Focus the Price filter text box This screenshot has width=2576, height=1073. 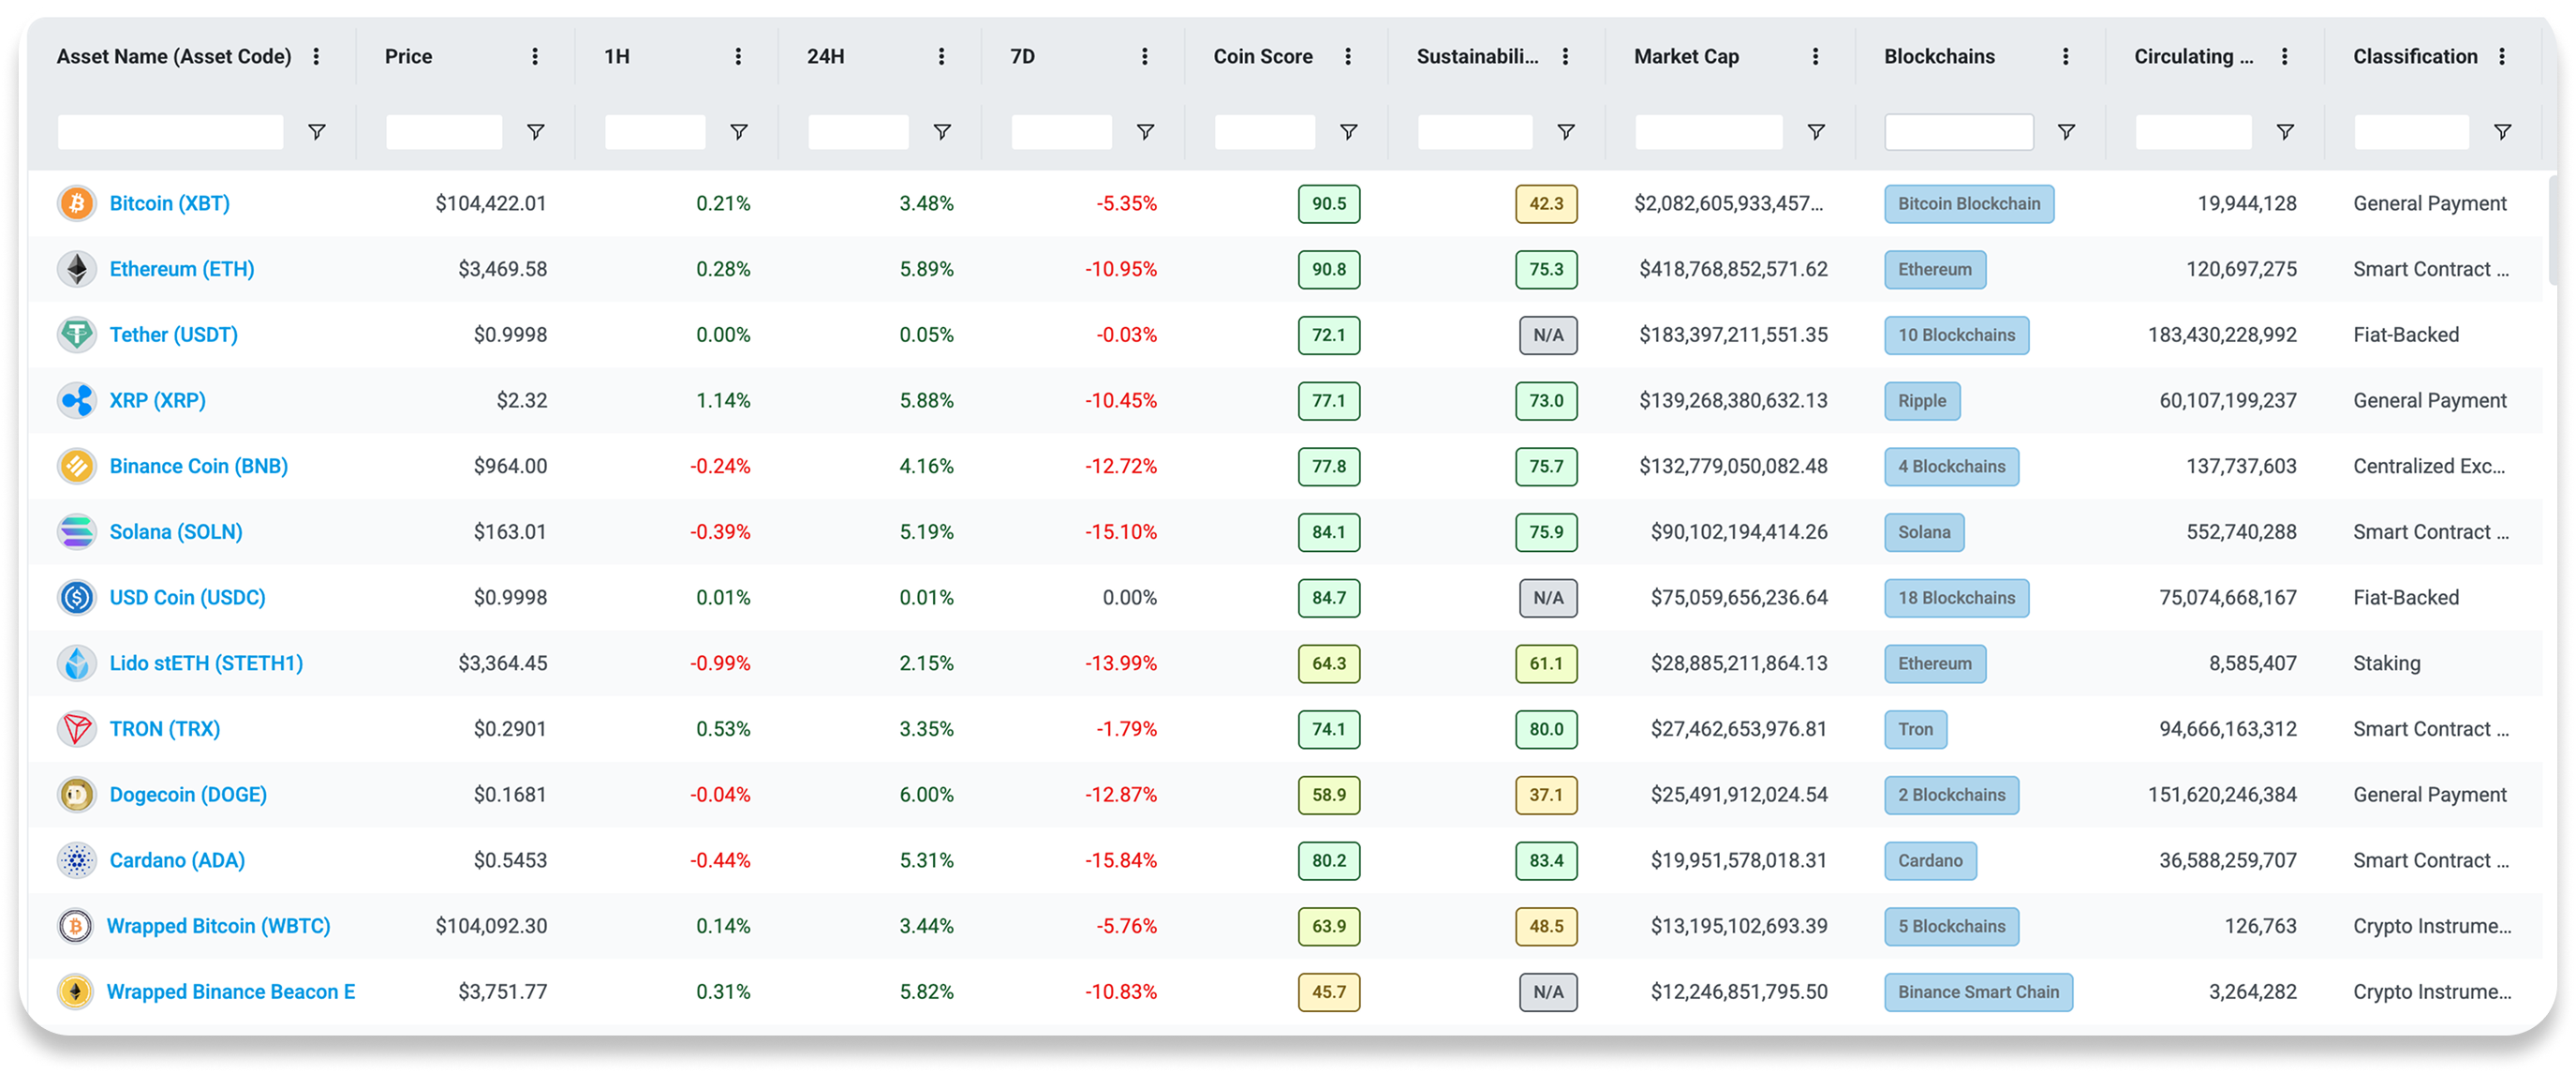click(x=444, y=132)
